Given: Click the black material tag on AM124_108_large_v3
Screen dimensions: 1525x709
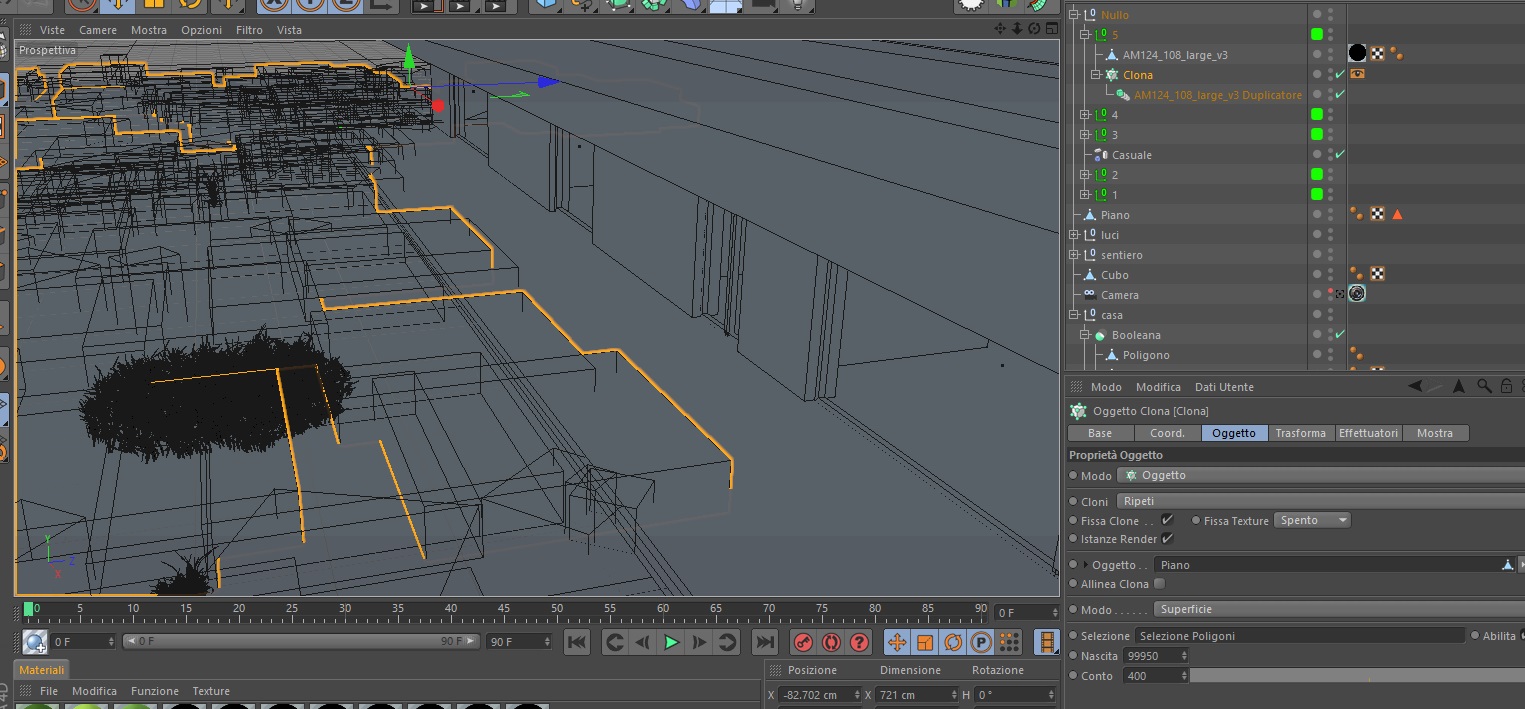Looking at the screenshot, I should (x=1357, y=54).
